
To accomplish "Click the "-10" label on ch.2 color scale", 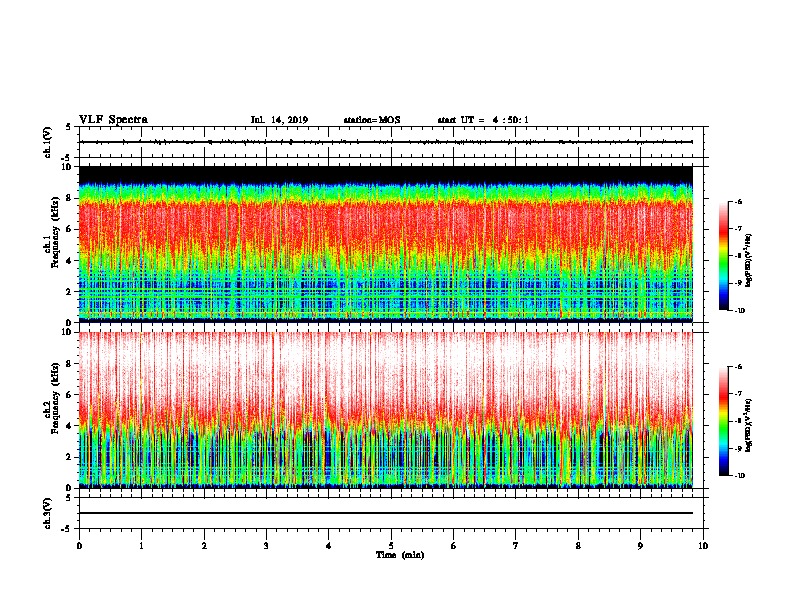I will [739, 475].
